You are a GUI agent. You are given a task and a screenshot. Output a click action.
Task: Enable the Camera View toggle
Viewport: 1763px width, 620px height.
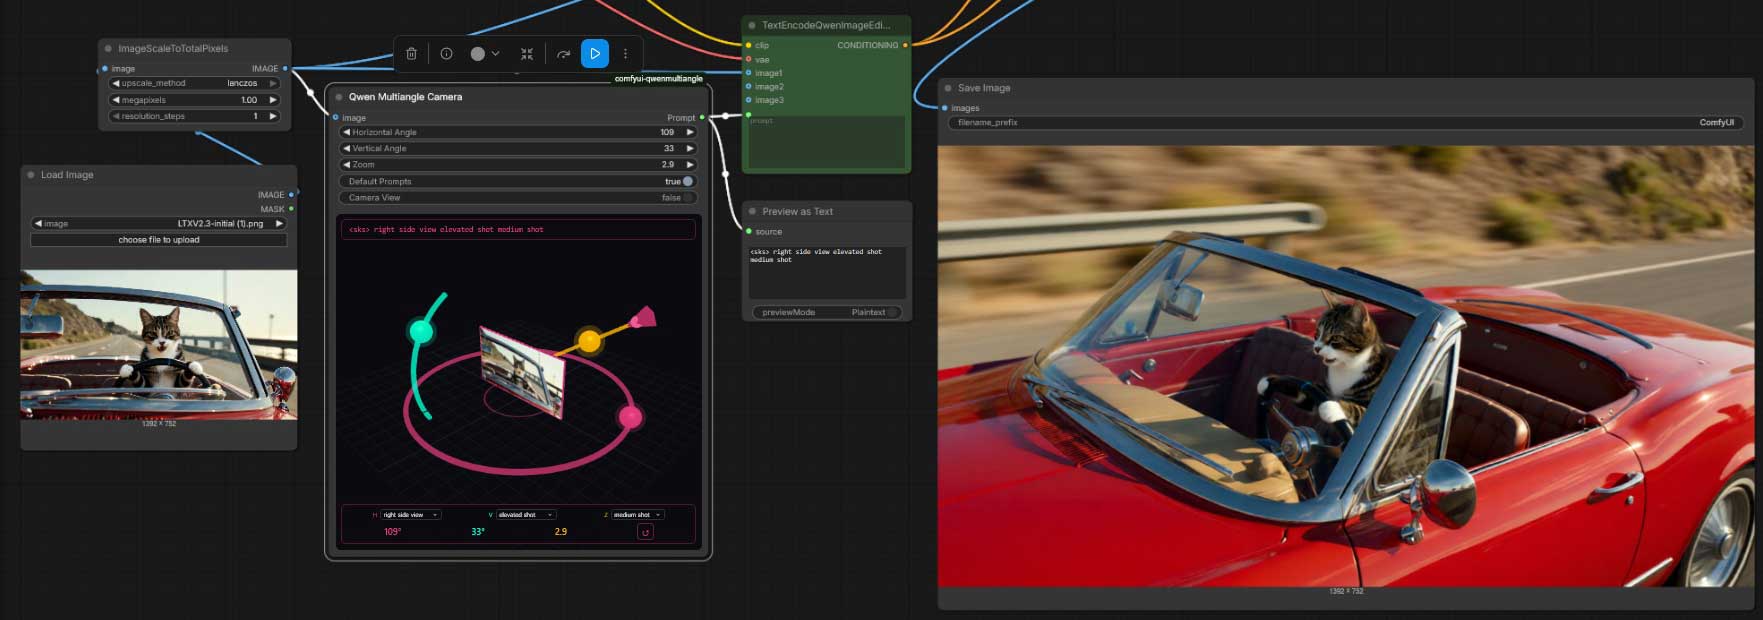coord(686,198)
